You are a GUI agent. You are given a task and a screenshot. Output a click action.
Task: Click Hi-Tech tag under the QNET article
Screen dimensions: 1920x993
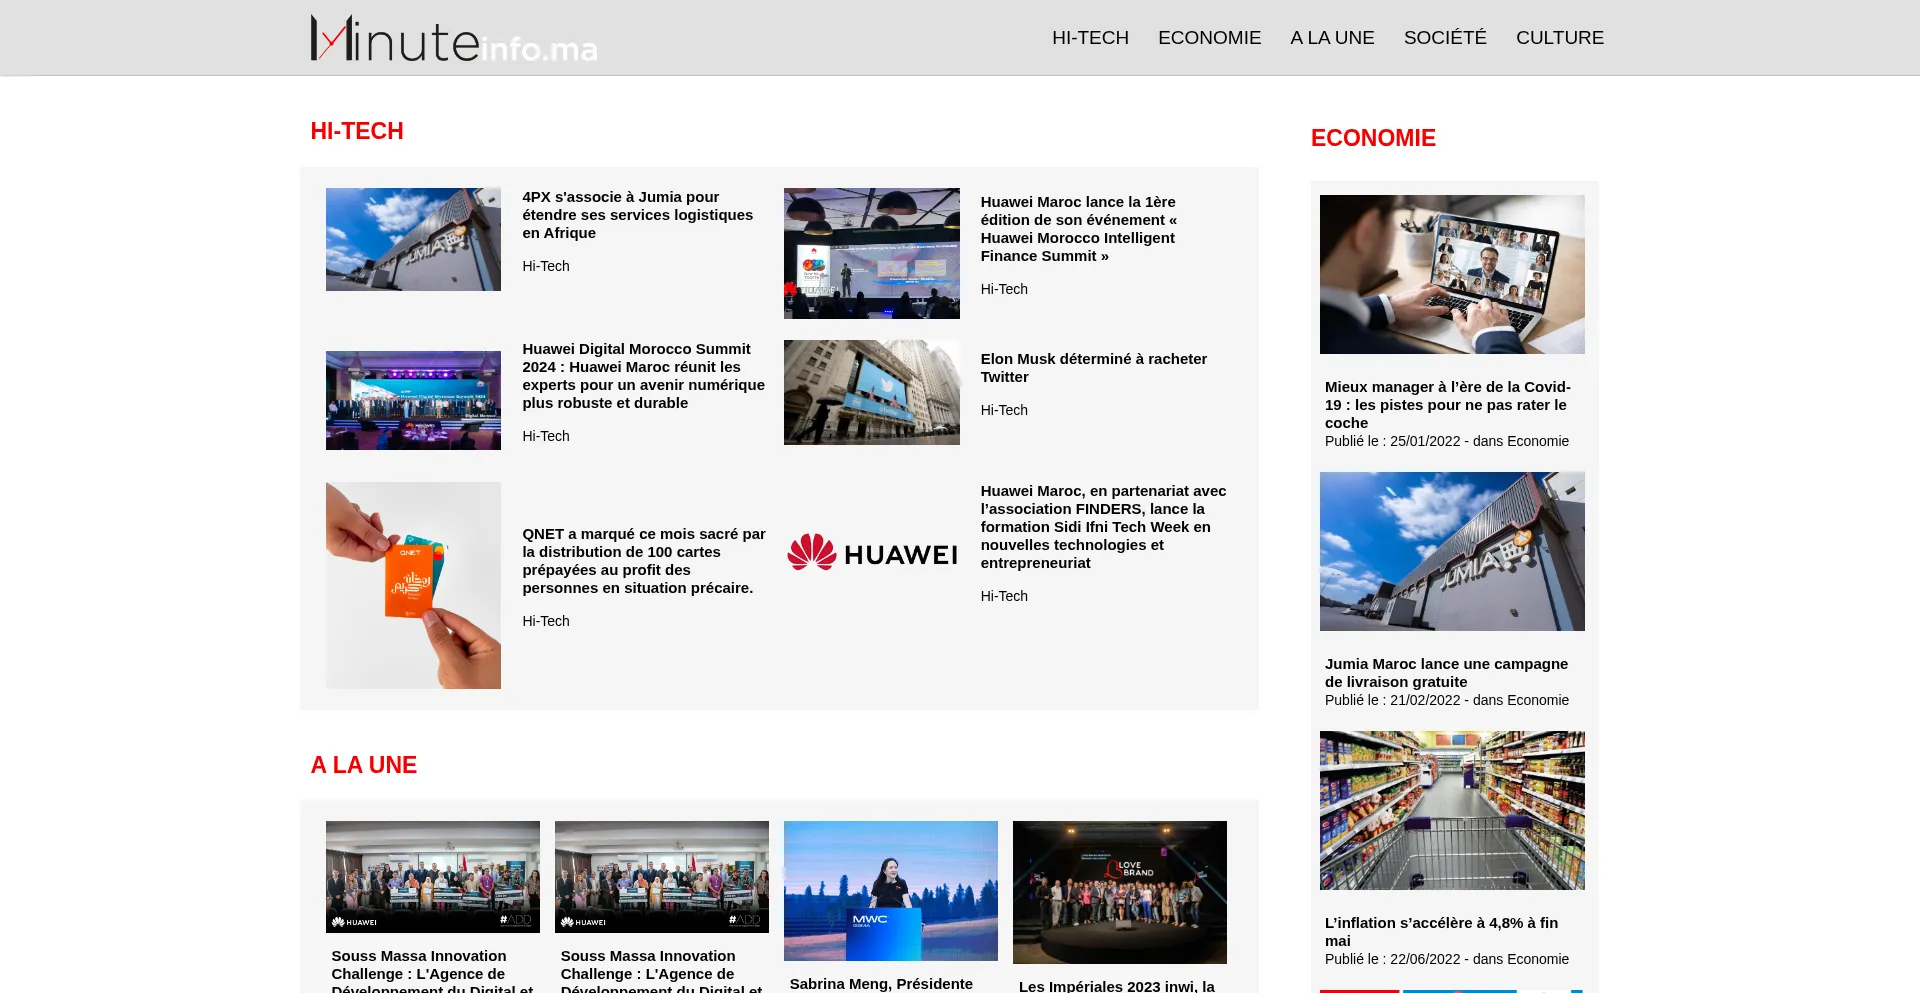[x=546, y=621]
